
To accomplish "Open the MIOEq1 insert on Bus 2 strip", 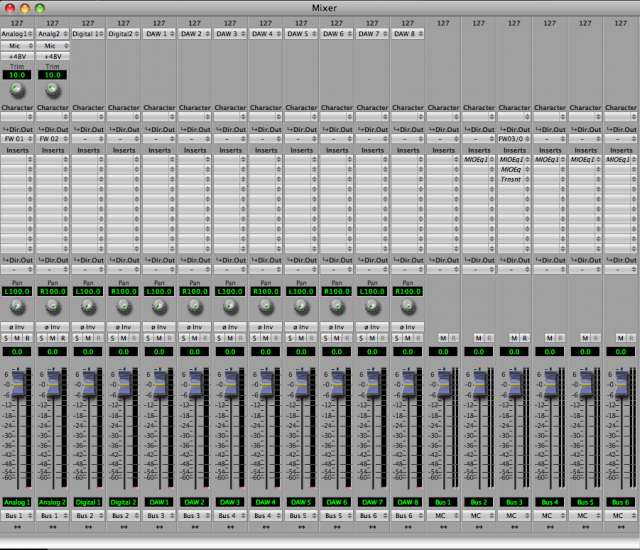I will [479, 160].
